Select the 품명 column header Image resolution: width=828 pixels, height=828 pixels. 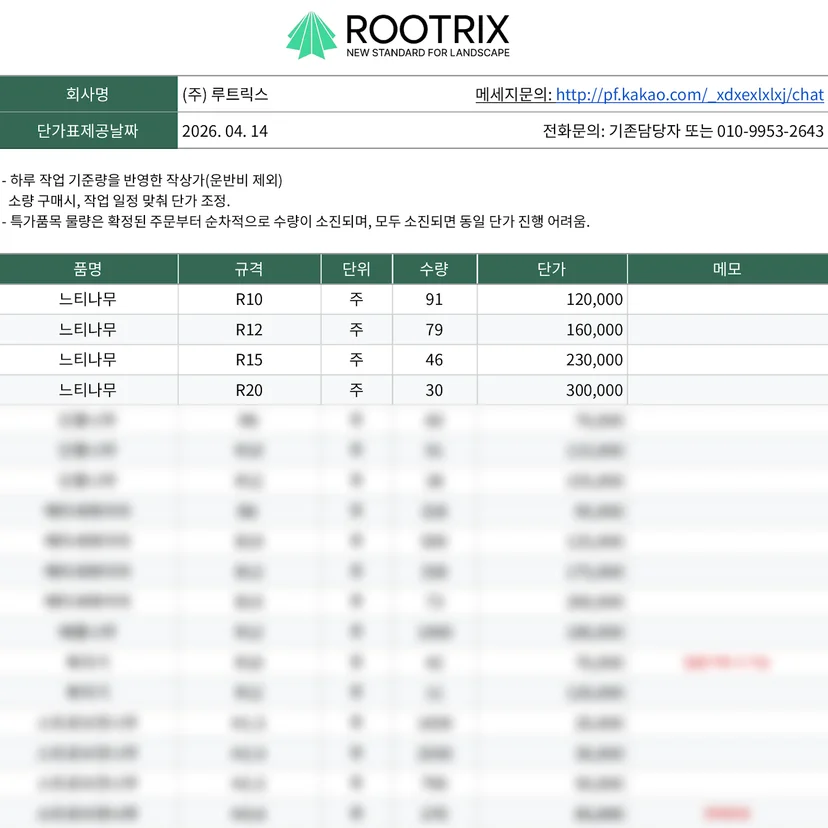point(88,269)
